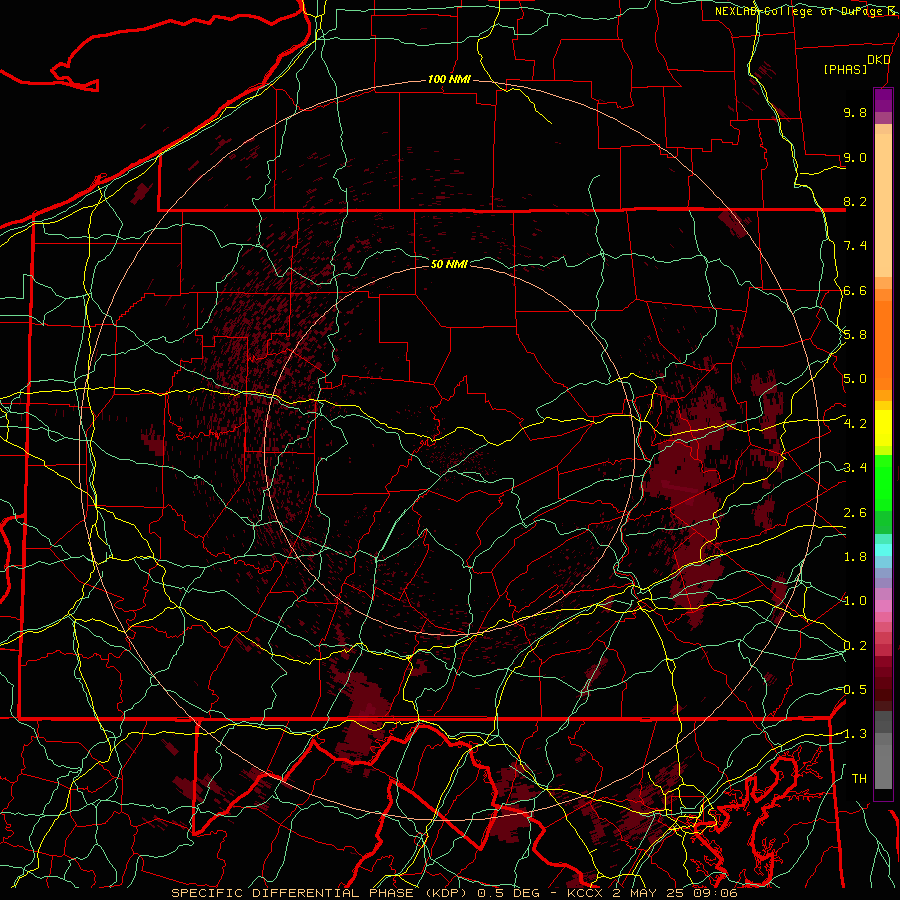Click the 2 MAY 25 09:06 timestamp

click(x=675, y=893)
